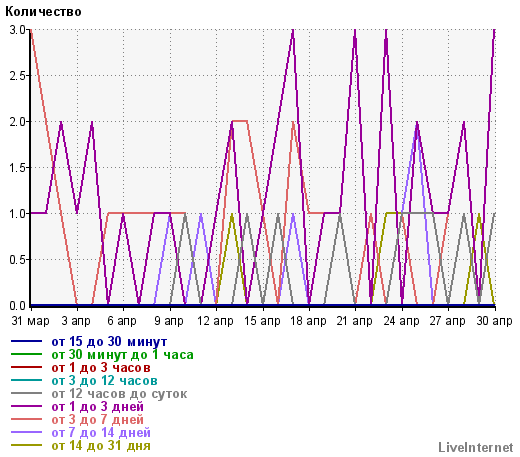520x457 pixels.
Task: Click the dark blue legend line swatch
Action: [26, 341]
